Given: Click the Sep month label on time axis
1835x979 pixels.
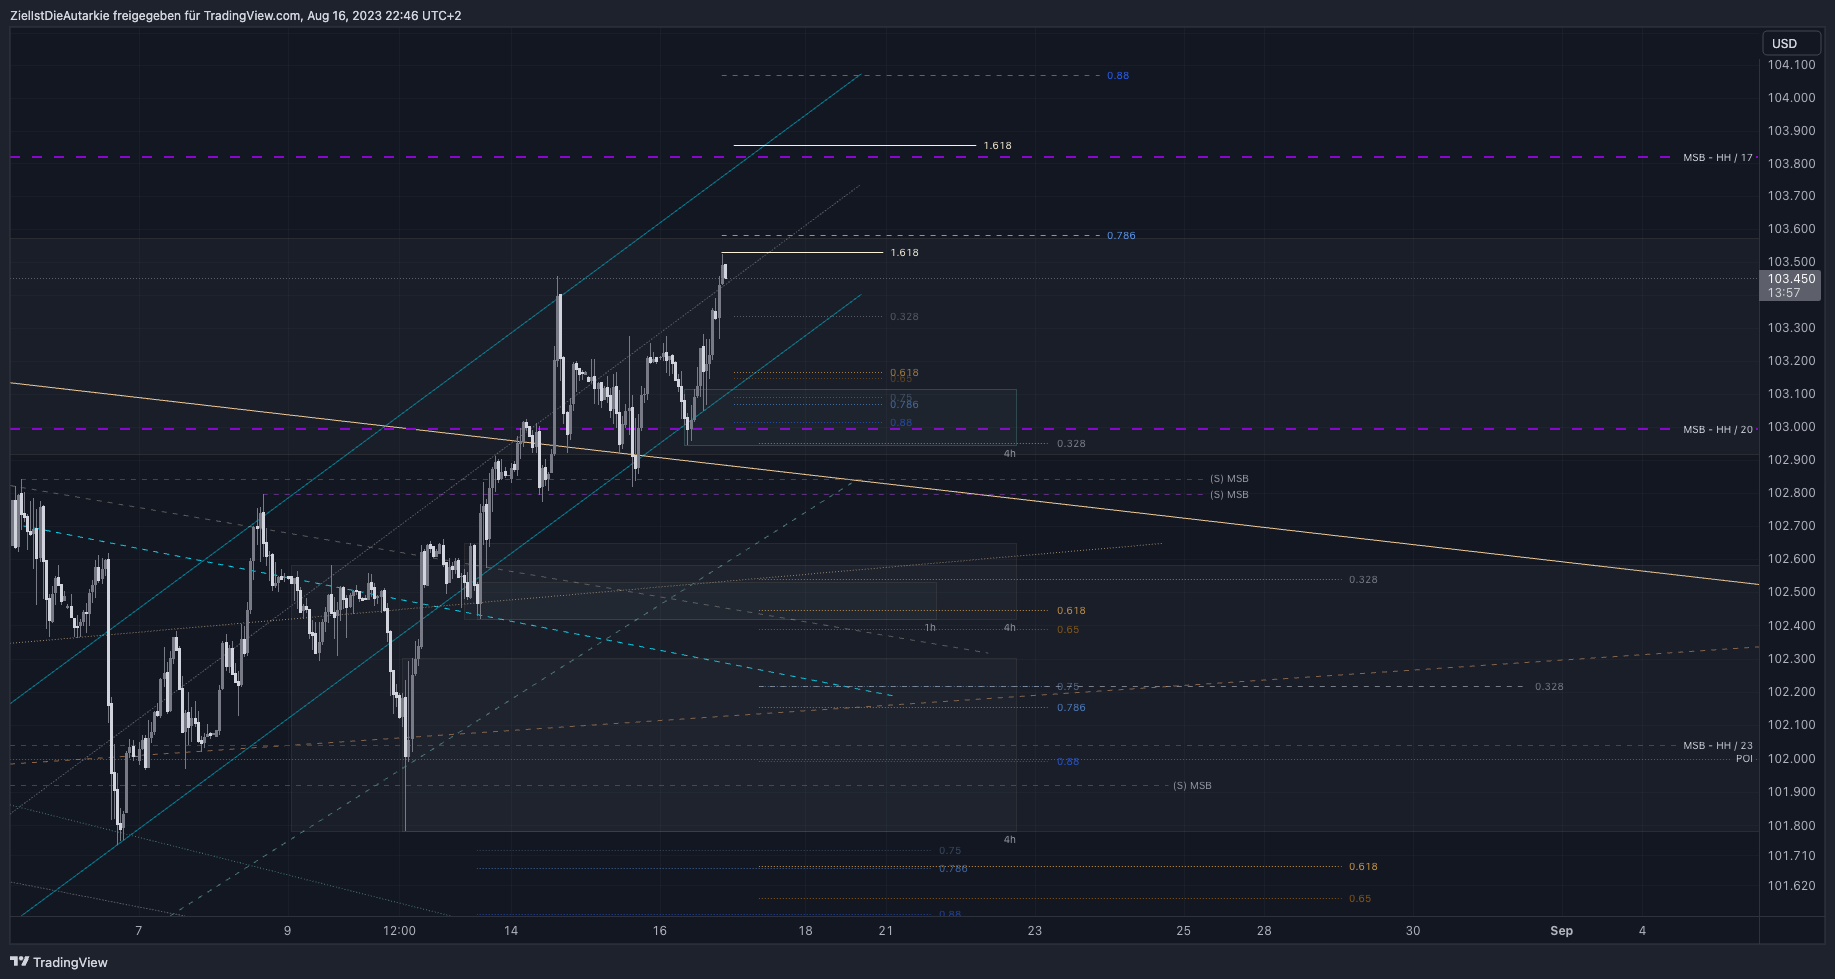Looking at the screenshot, I should pyautogui.click(x=1561, y=931).
